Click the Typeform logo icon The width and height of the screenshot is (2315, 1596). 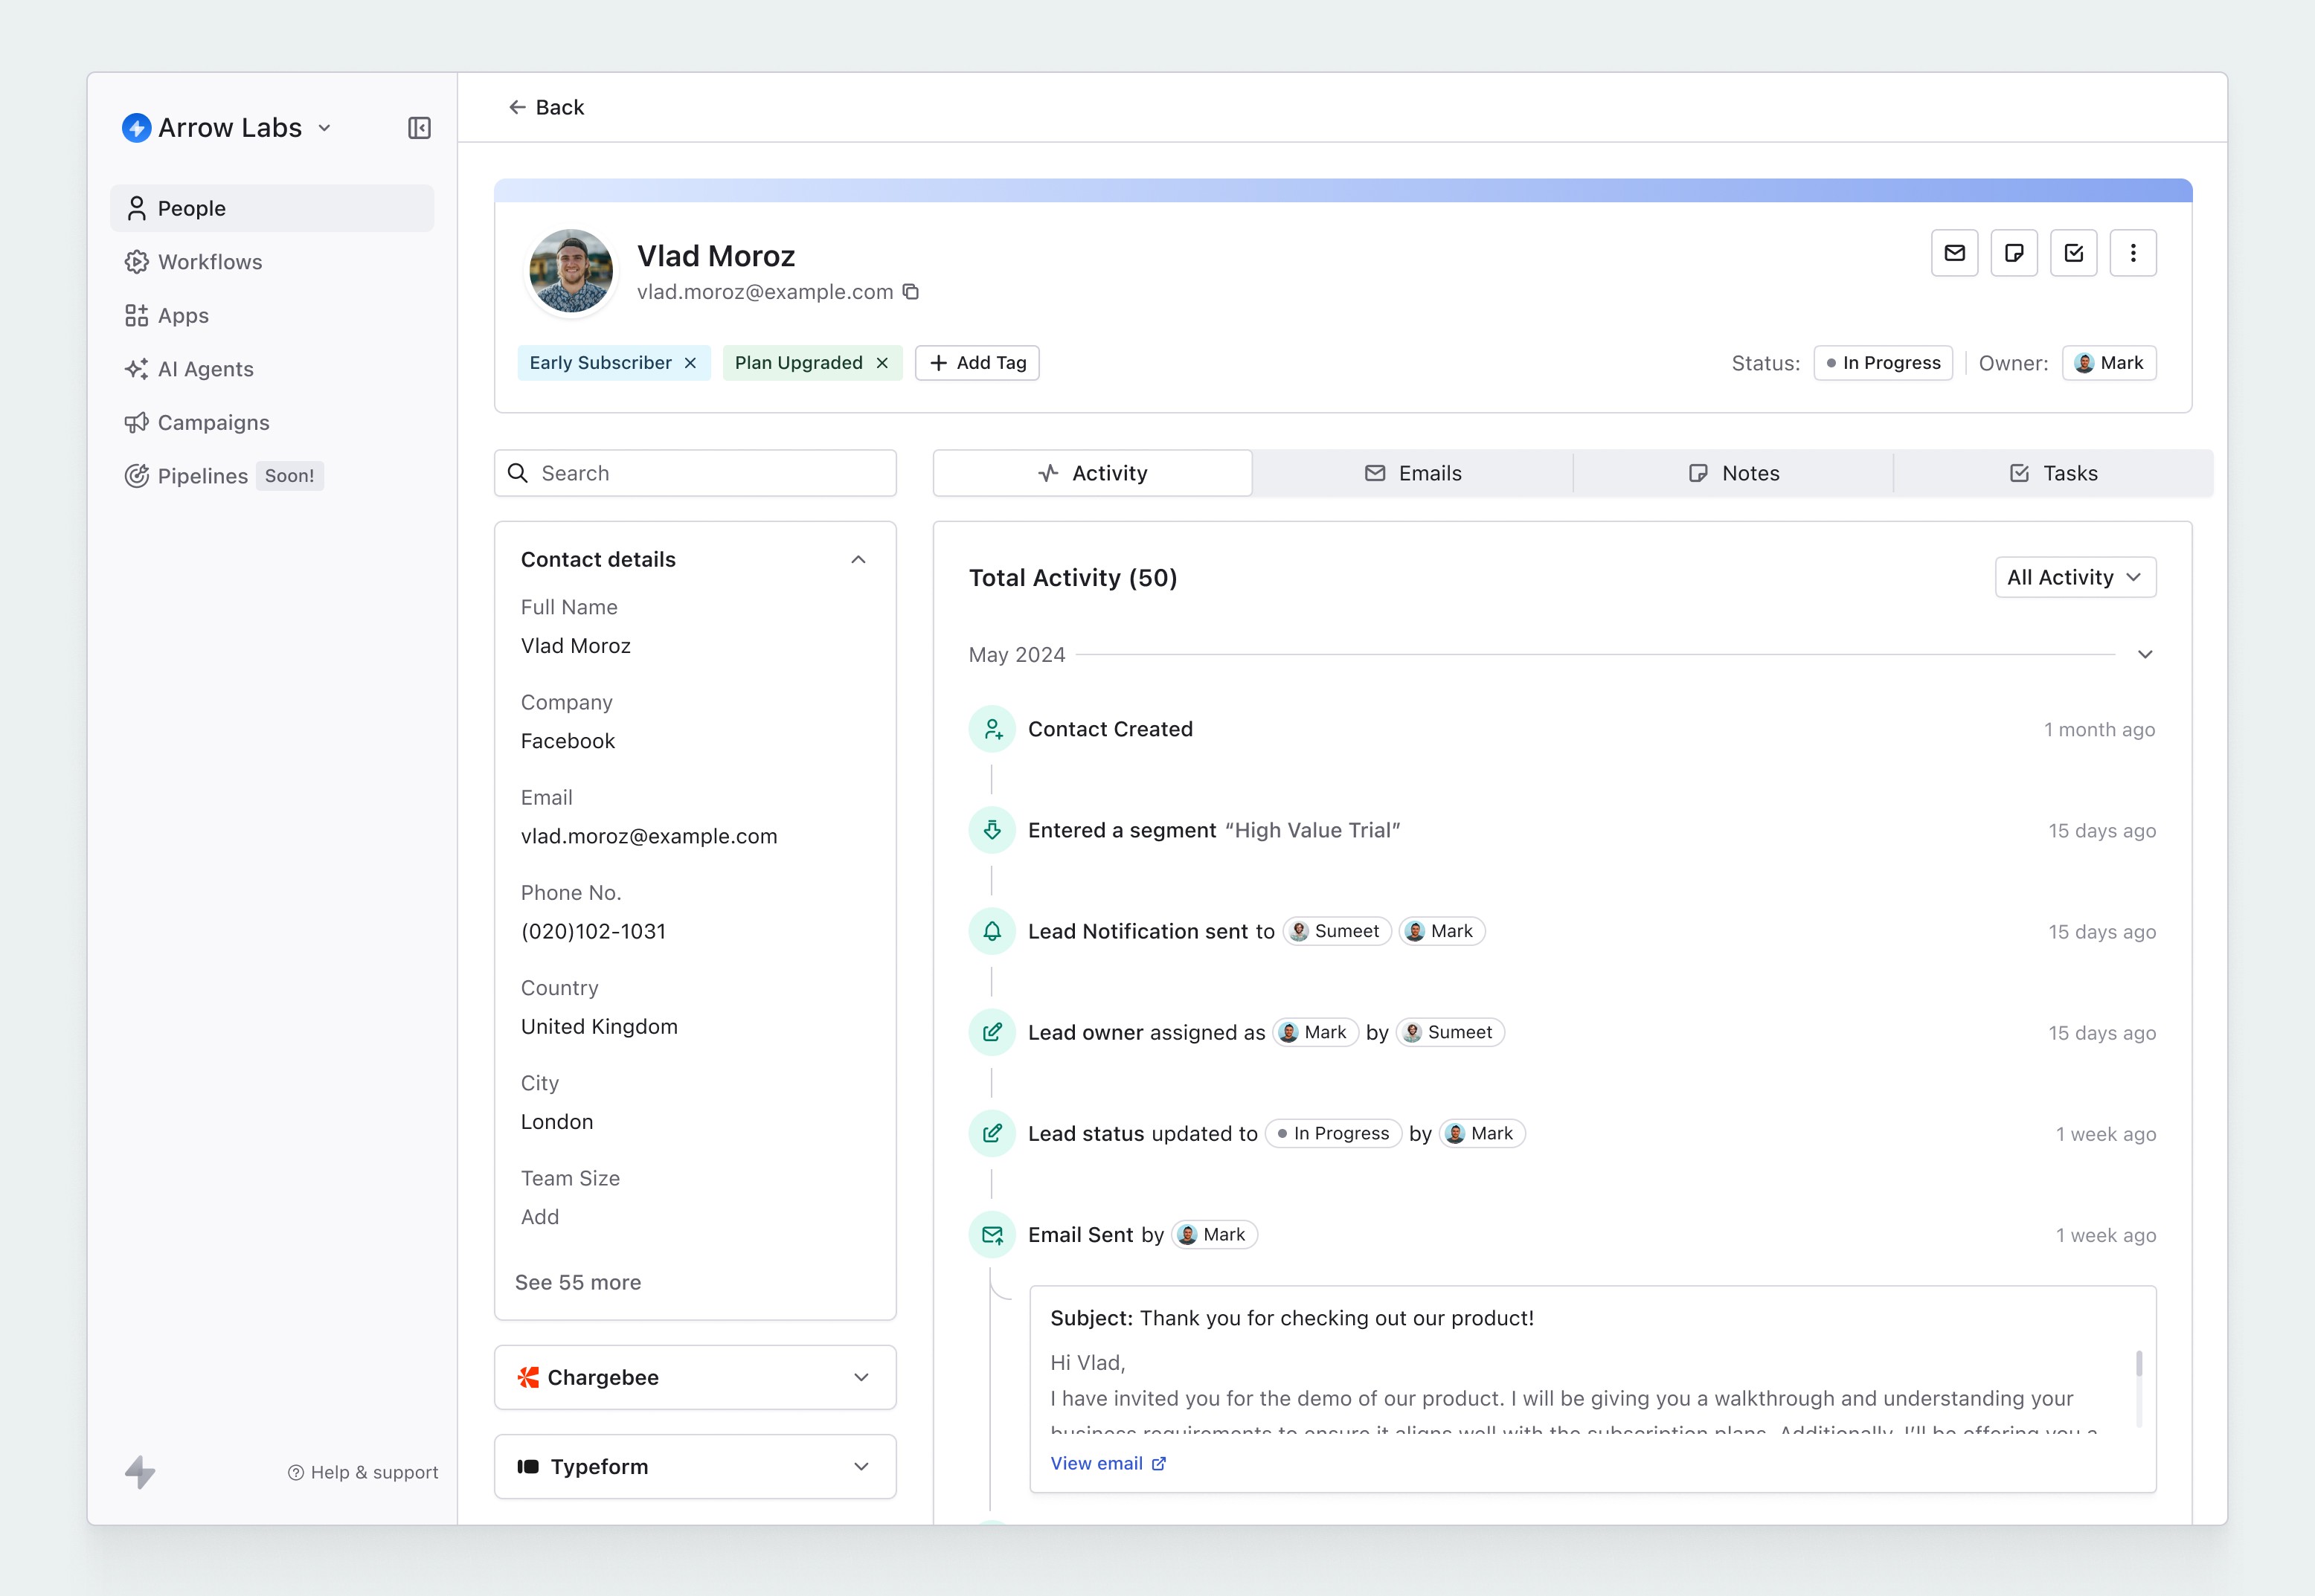click(528, 1466)
